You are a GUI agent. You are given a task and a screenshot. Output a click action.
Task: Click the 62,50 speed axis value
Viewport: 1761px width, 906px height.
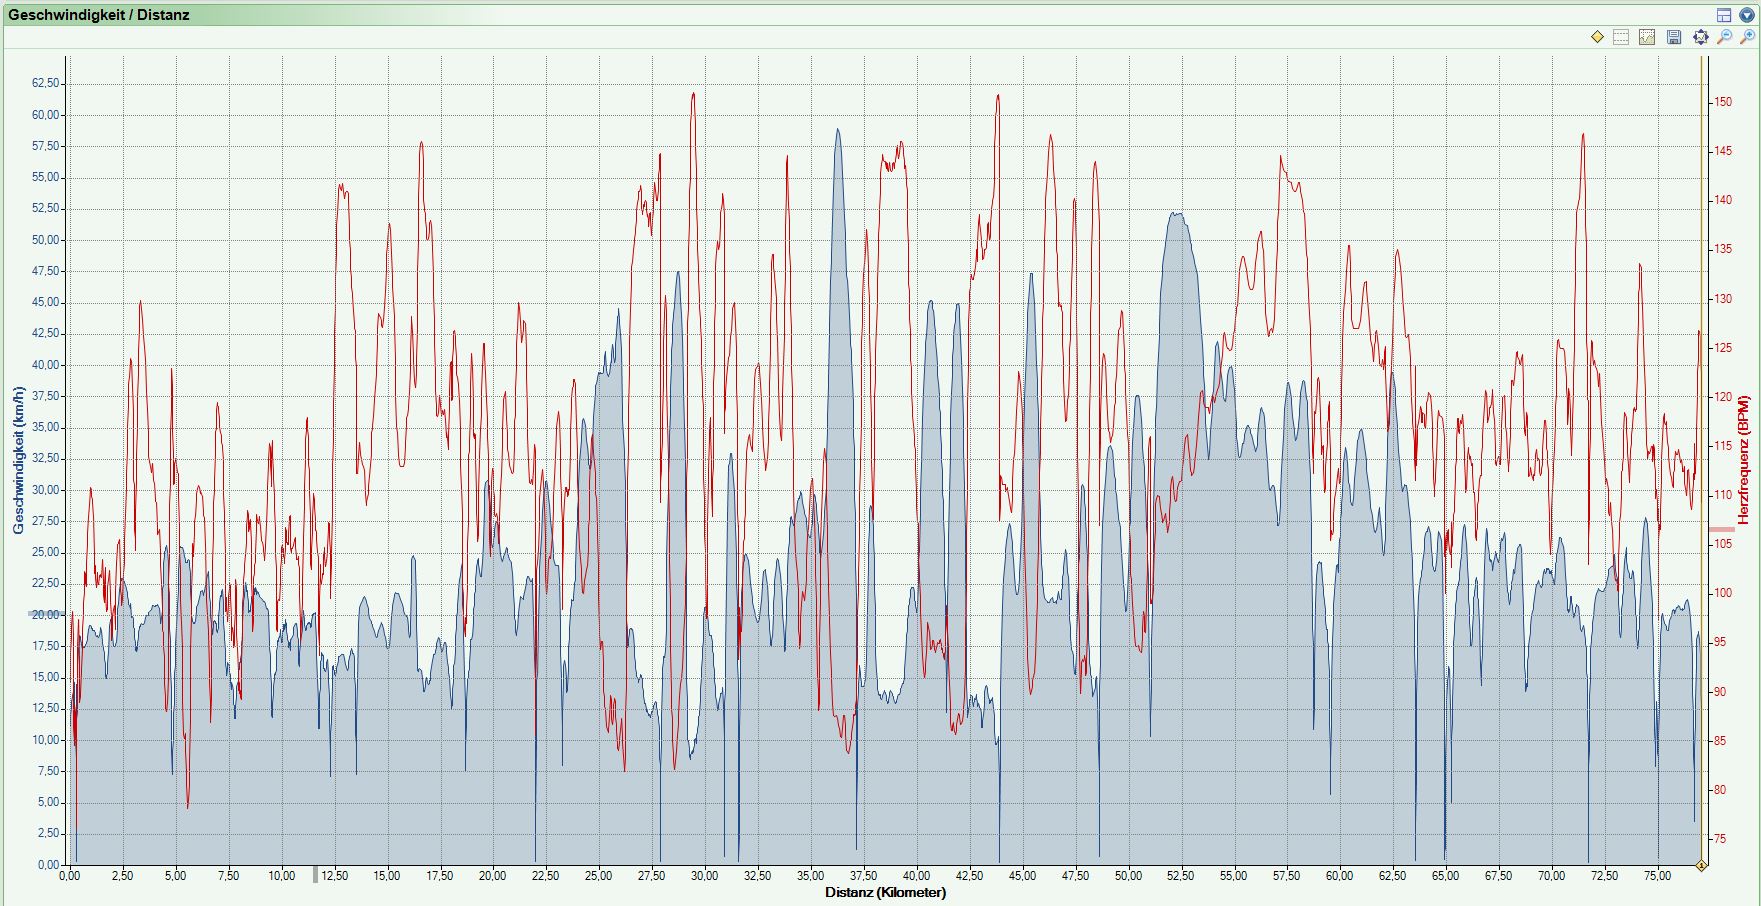(46, 84)
